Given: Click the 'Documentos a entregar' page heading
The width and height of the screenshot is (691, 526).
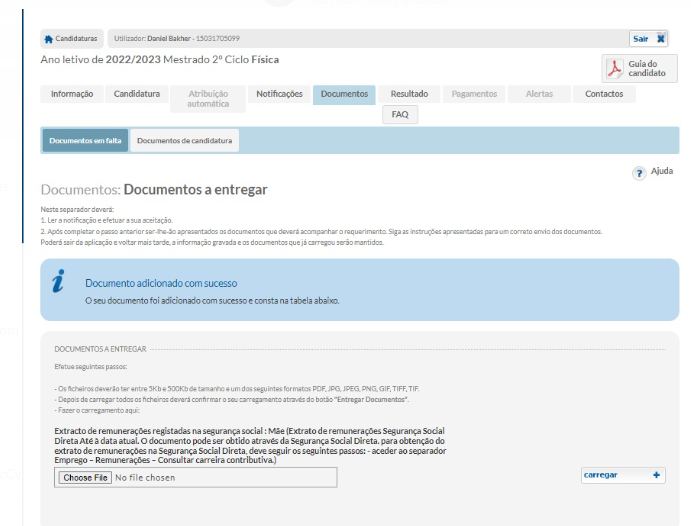Looking at the screenshot, I should [195, 189].
